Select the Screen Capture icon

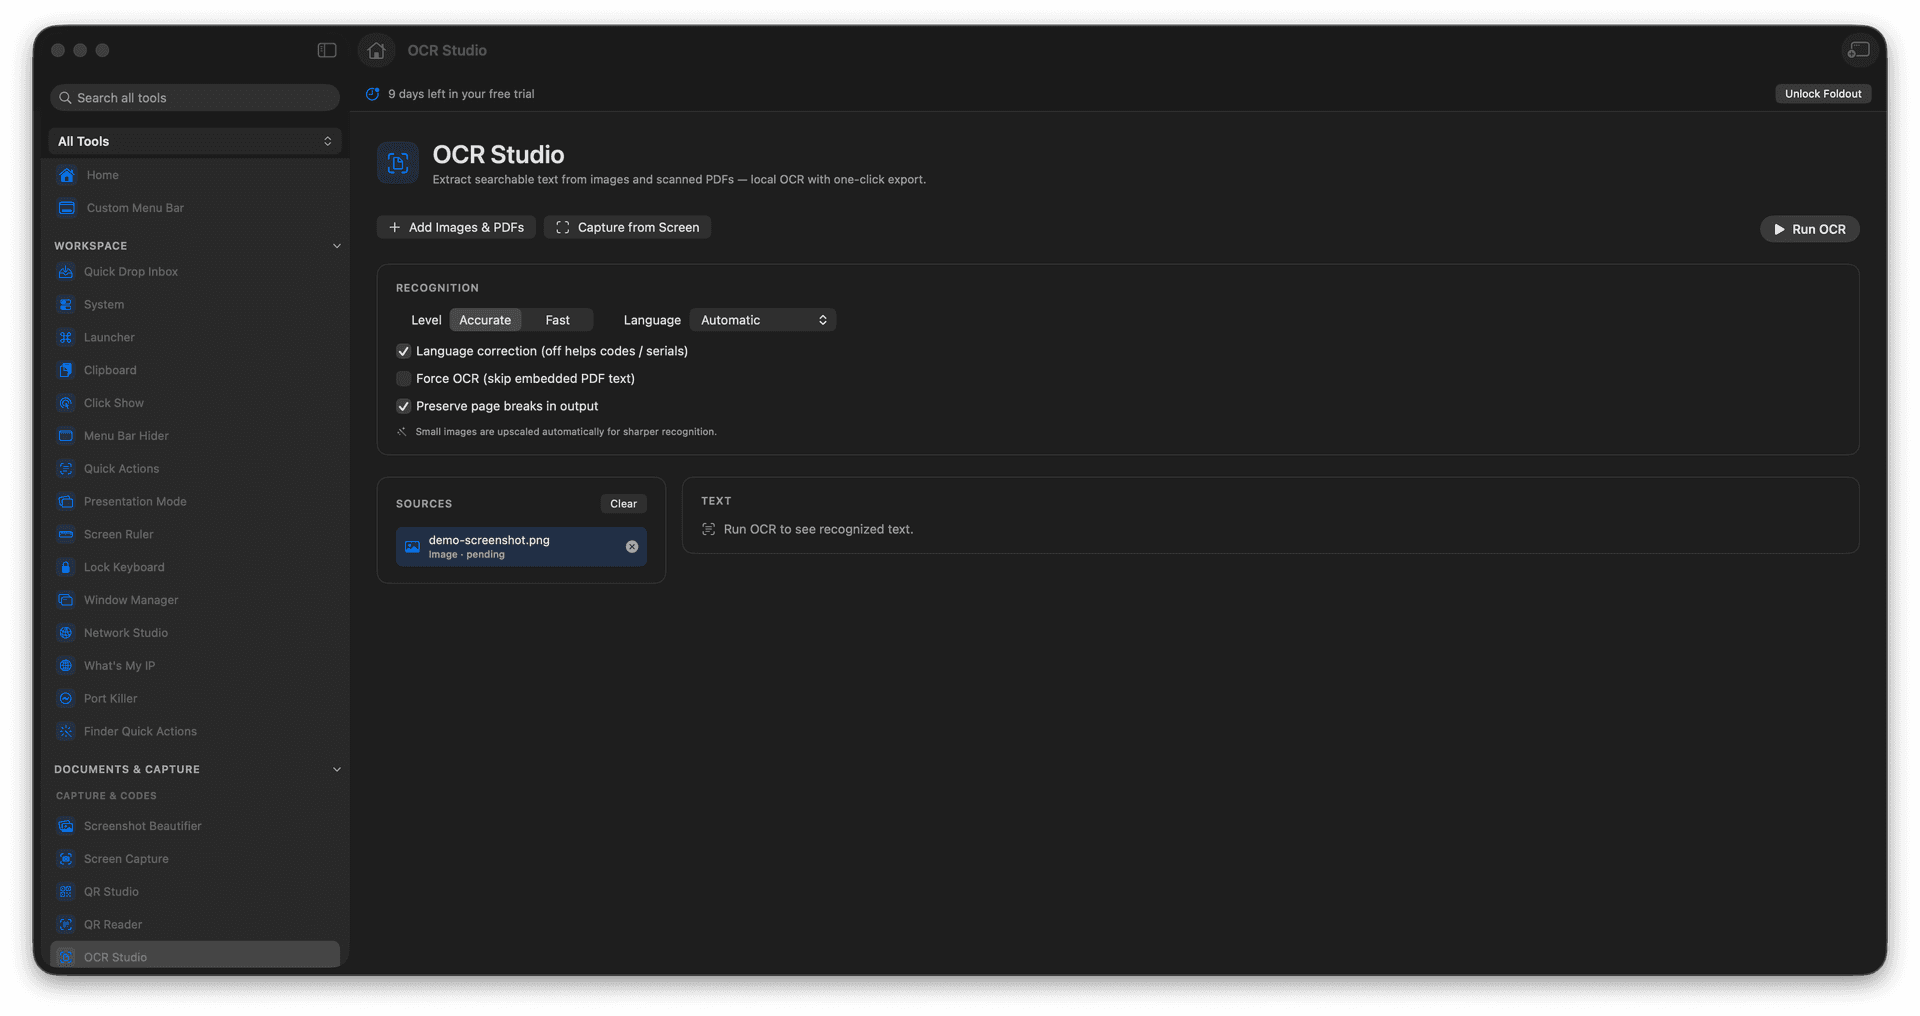point(66,859)
